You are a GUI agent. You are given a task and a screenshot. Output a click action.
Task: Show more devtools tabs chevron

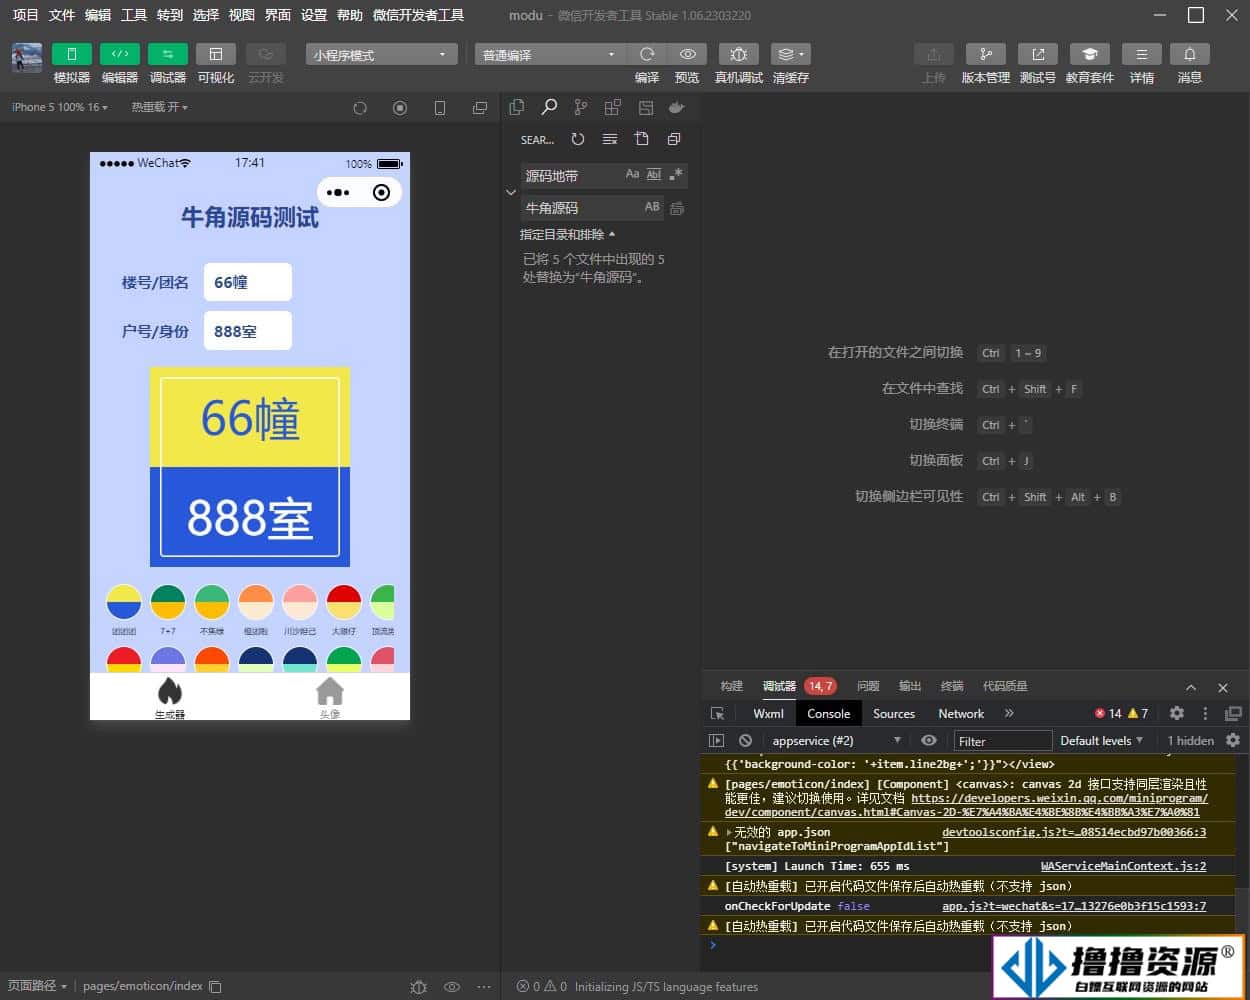click(1009, 713)
